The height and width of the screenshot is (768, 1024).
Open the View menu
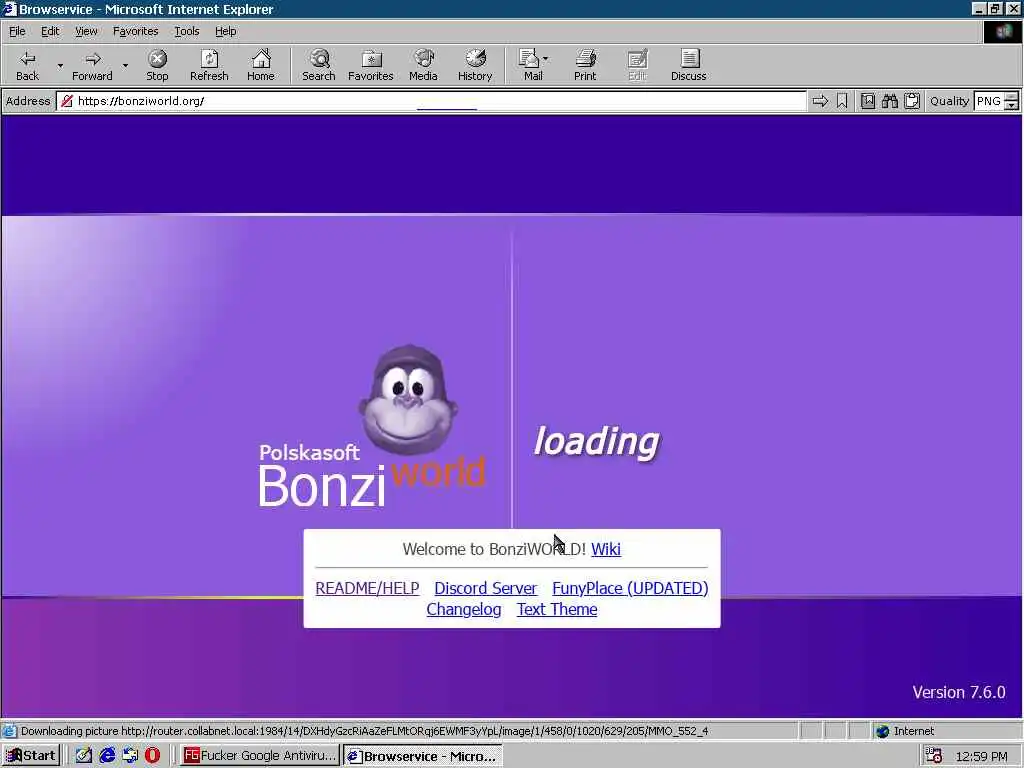click(86, 31)
